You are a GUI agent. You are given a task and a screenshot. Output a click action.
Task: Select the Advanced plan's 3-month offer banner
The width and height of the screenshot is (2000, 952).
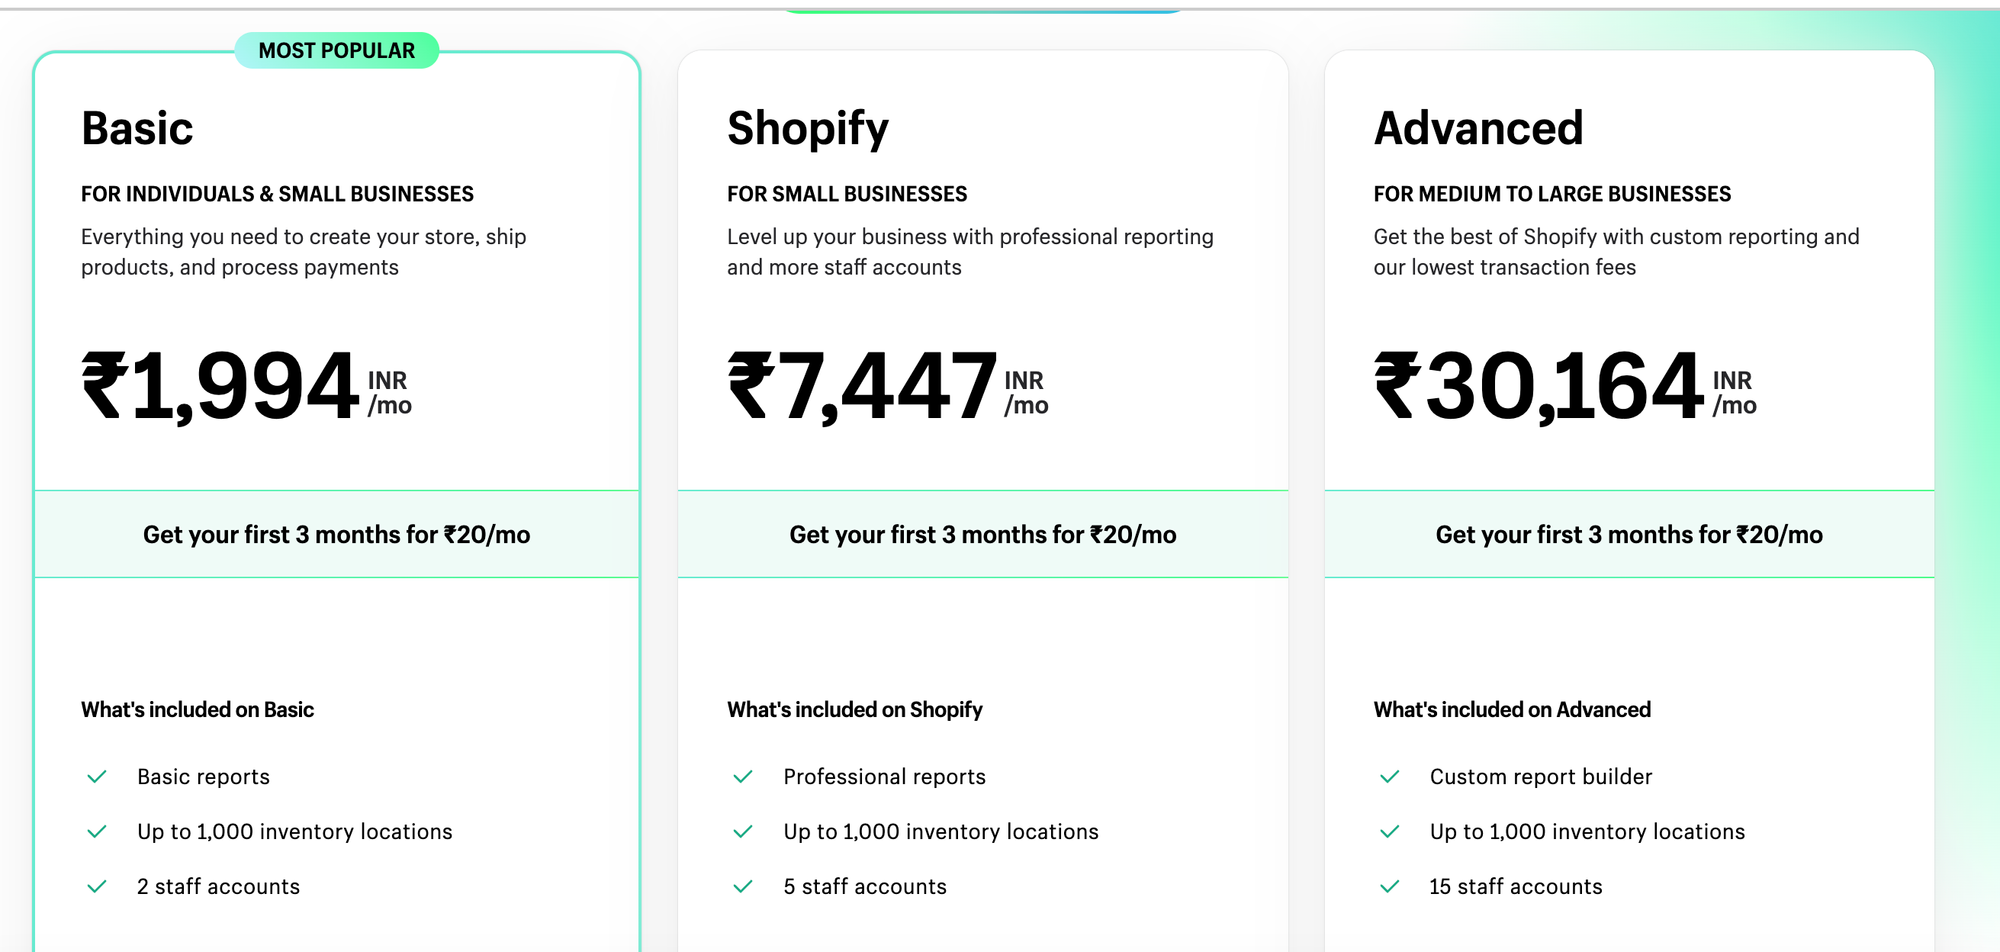1630,535
